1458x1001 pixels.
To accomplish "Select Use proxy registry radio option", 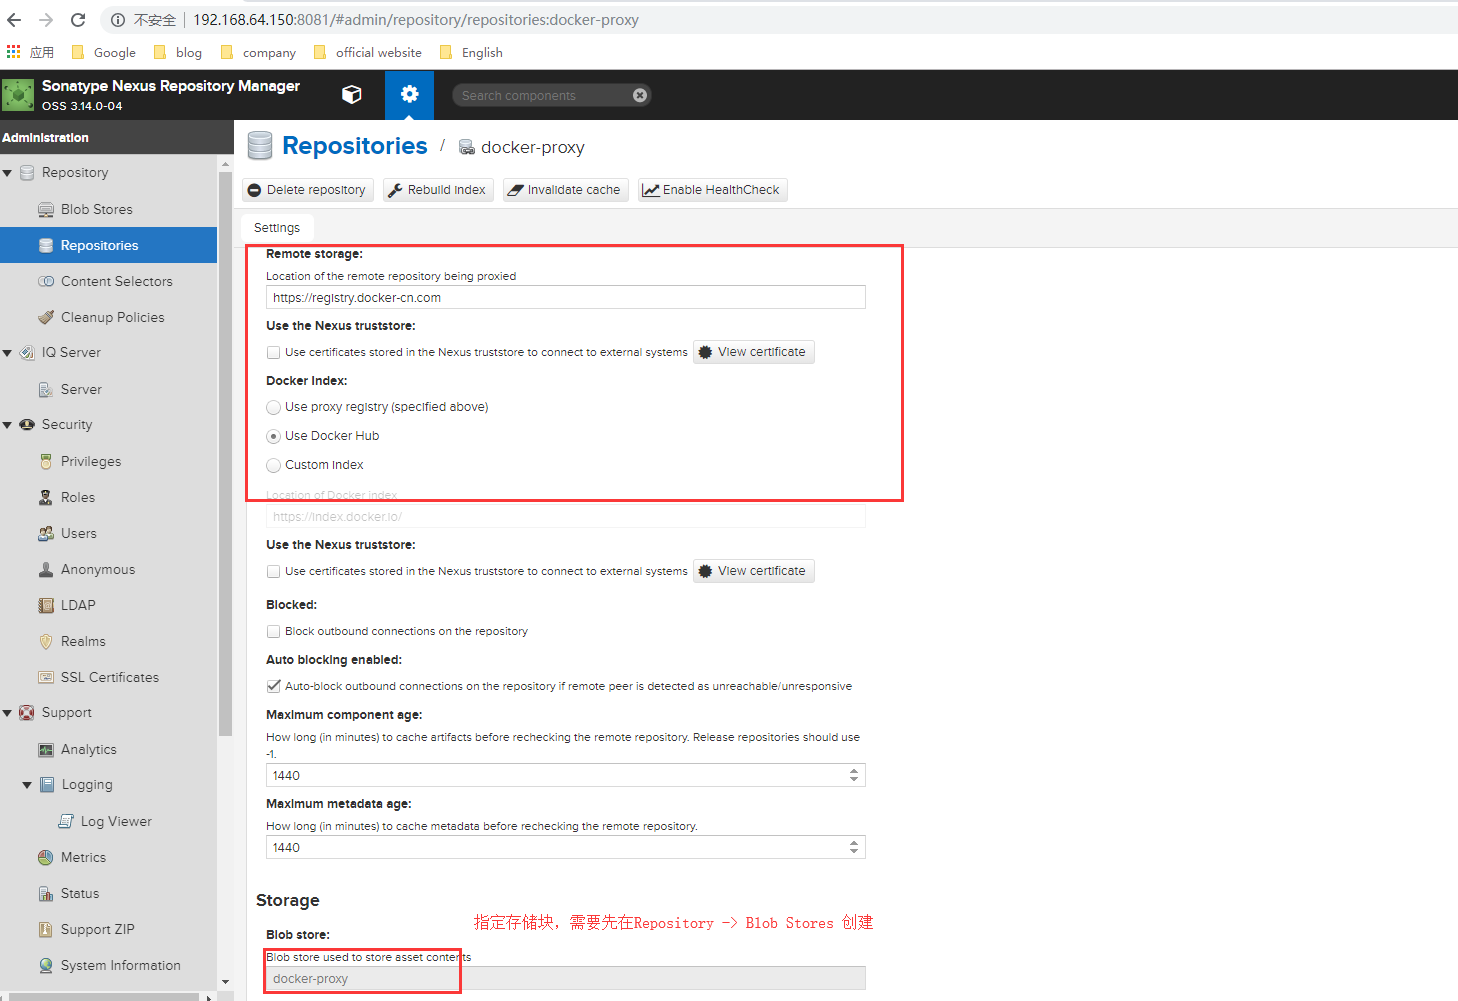I will [x=273, y=407].
